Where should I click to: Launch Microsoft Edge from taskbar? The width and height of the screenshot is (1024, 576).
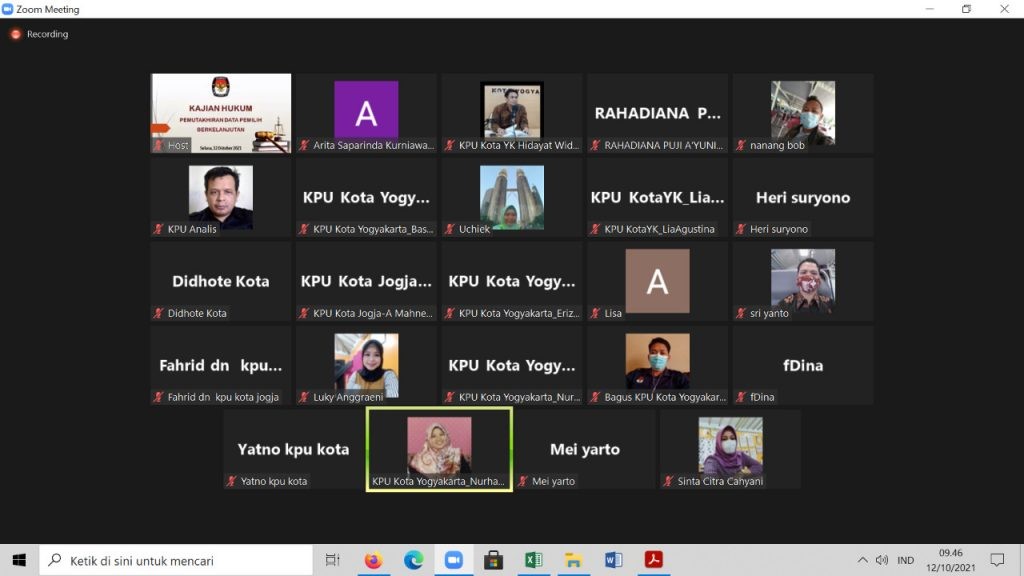click(413, 560)
